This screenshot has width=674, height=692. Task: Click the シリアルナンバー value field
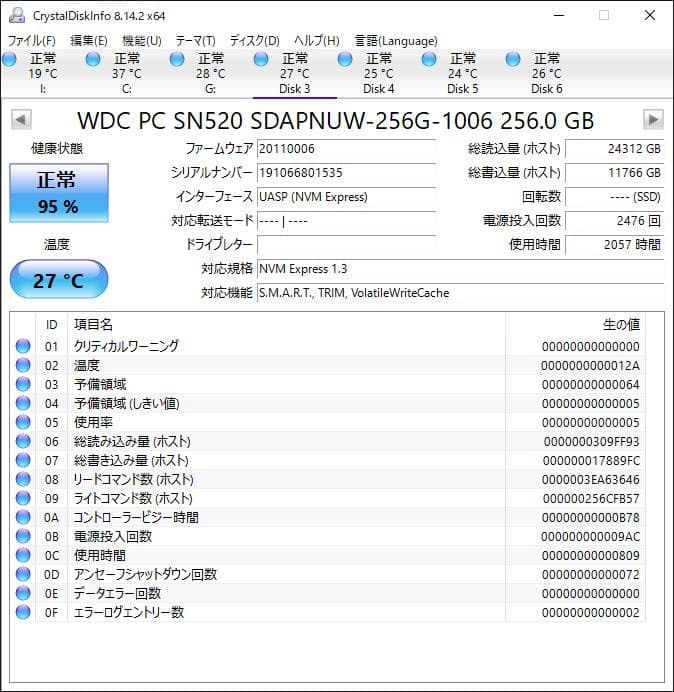coord(346,173)
